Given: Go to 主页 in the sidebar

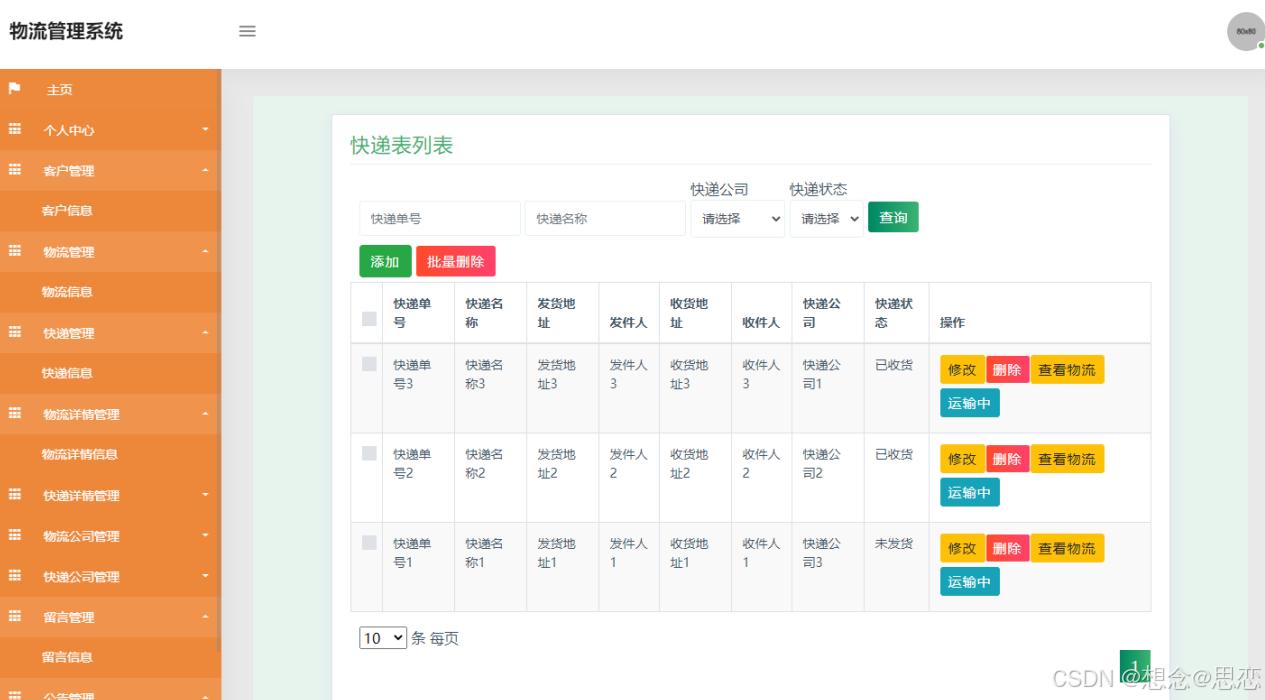Looking at the screenshot, I should coord(109,89).
